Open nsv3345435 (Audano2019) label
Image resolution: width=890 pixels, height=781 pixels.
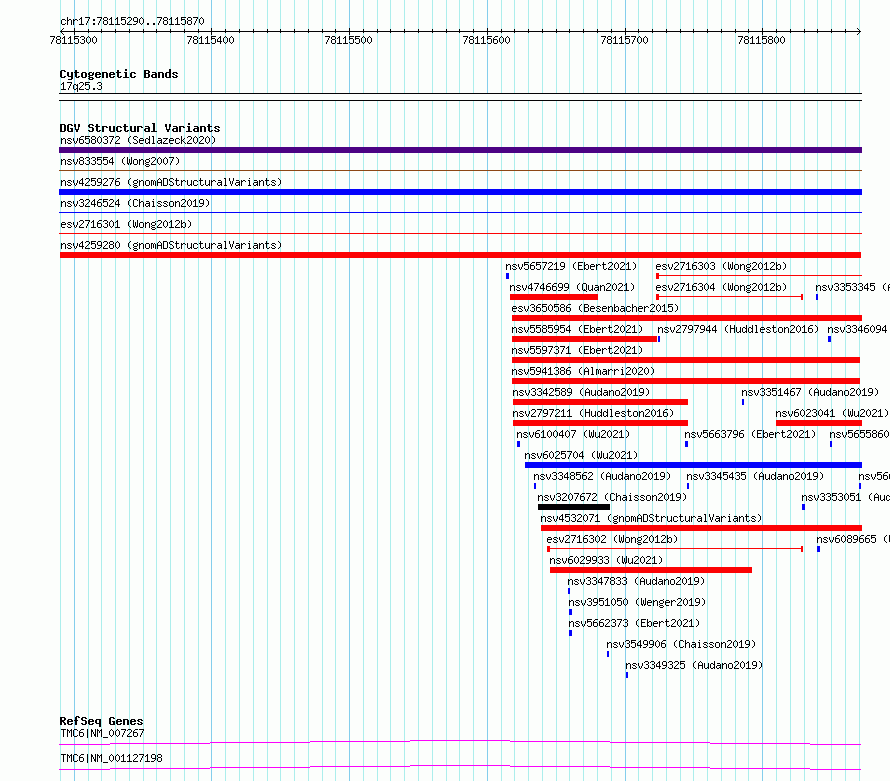click(x=755, y=476)
